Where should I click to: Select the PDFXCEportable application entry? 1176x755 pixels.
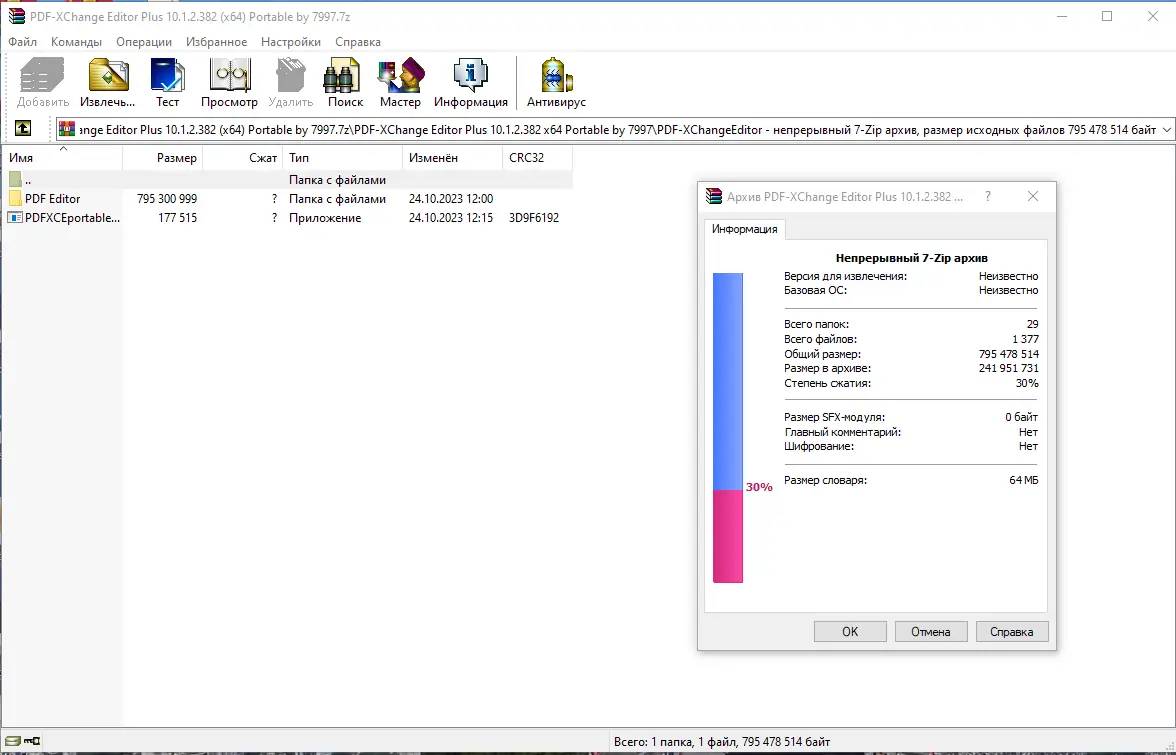pos(60,217)
